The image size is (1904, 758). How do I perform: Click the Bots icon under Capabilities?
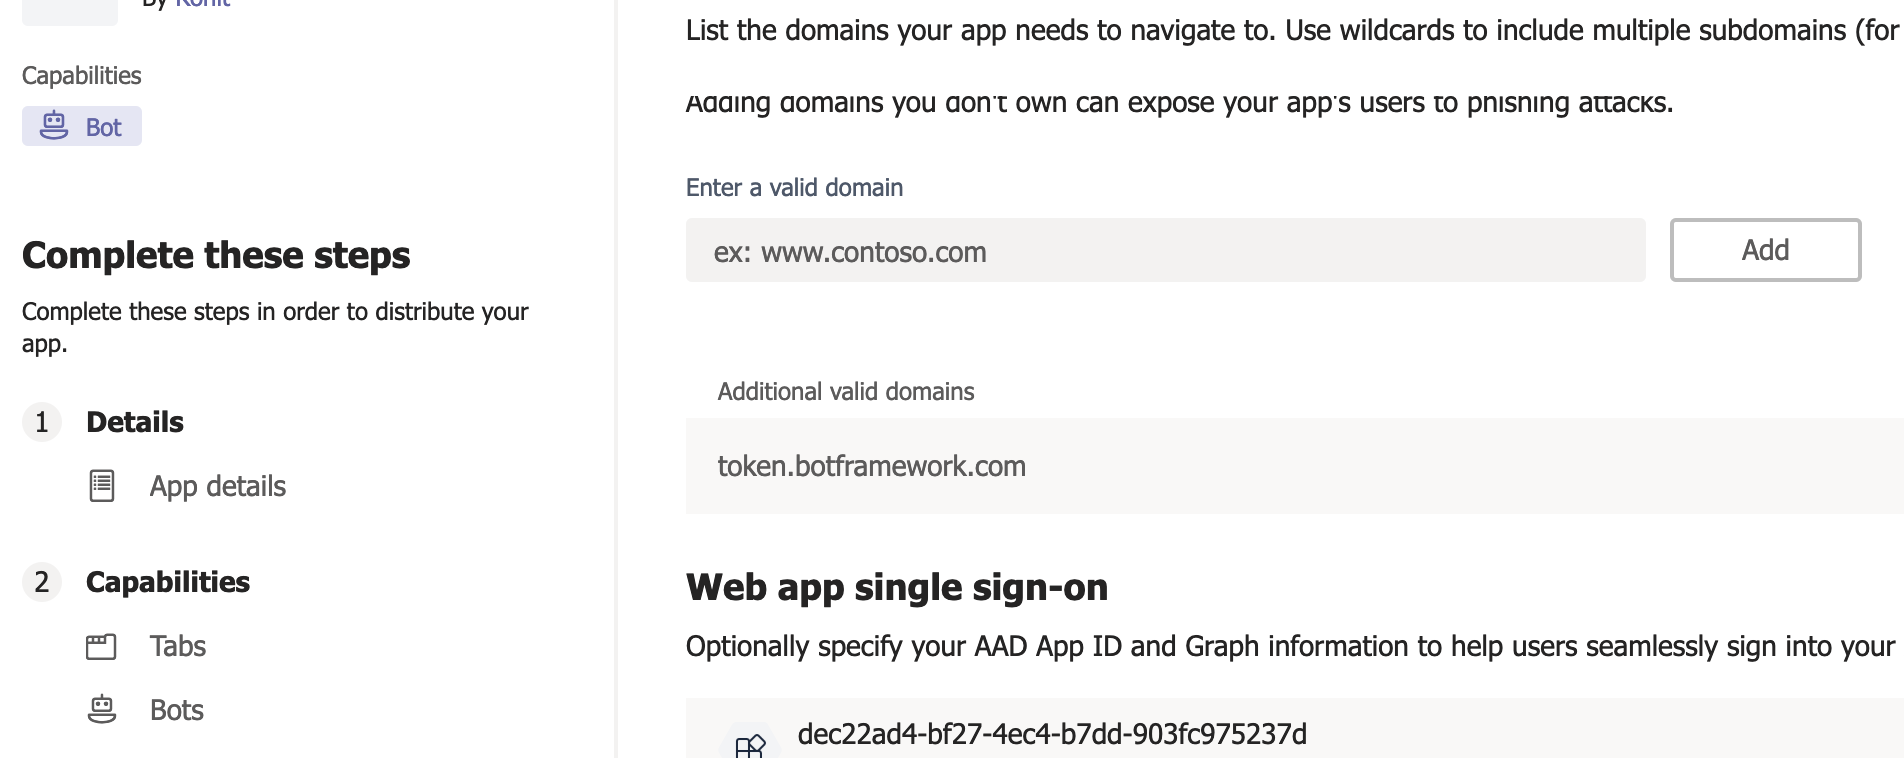(101, 709)
